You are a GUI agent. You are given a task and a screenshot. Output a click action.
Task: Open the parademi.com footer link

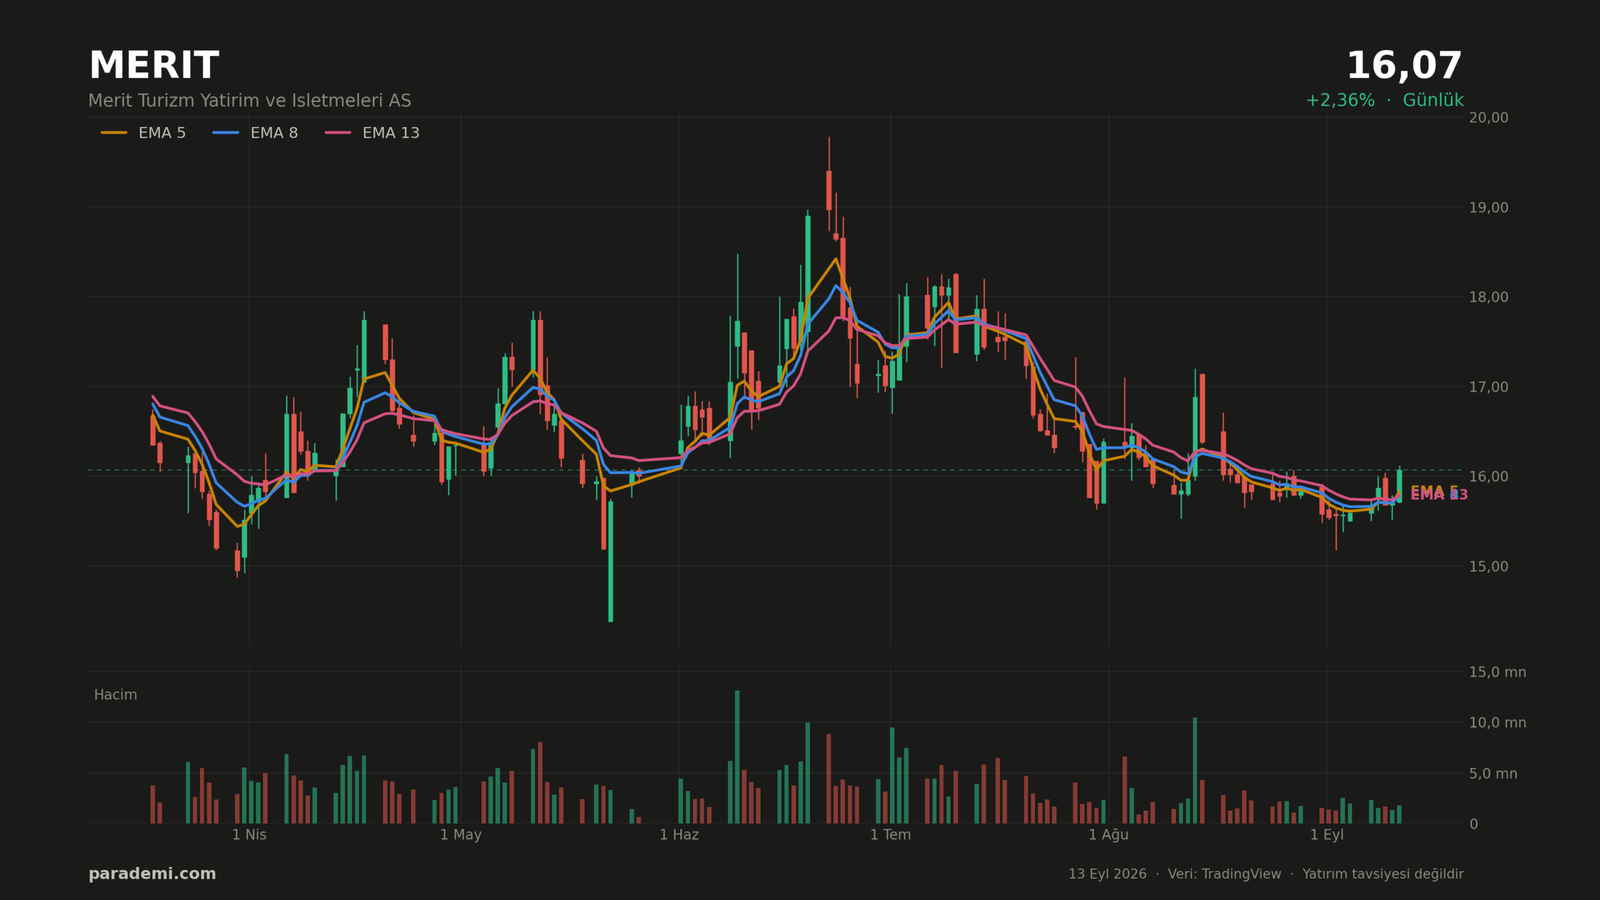click(152, 874)
